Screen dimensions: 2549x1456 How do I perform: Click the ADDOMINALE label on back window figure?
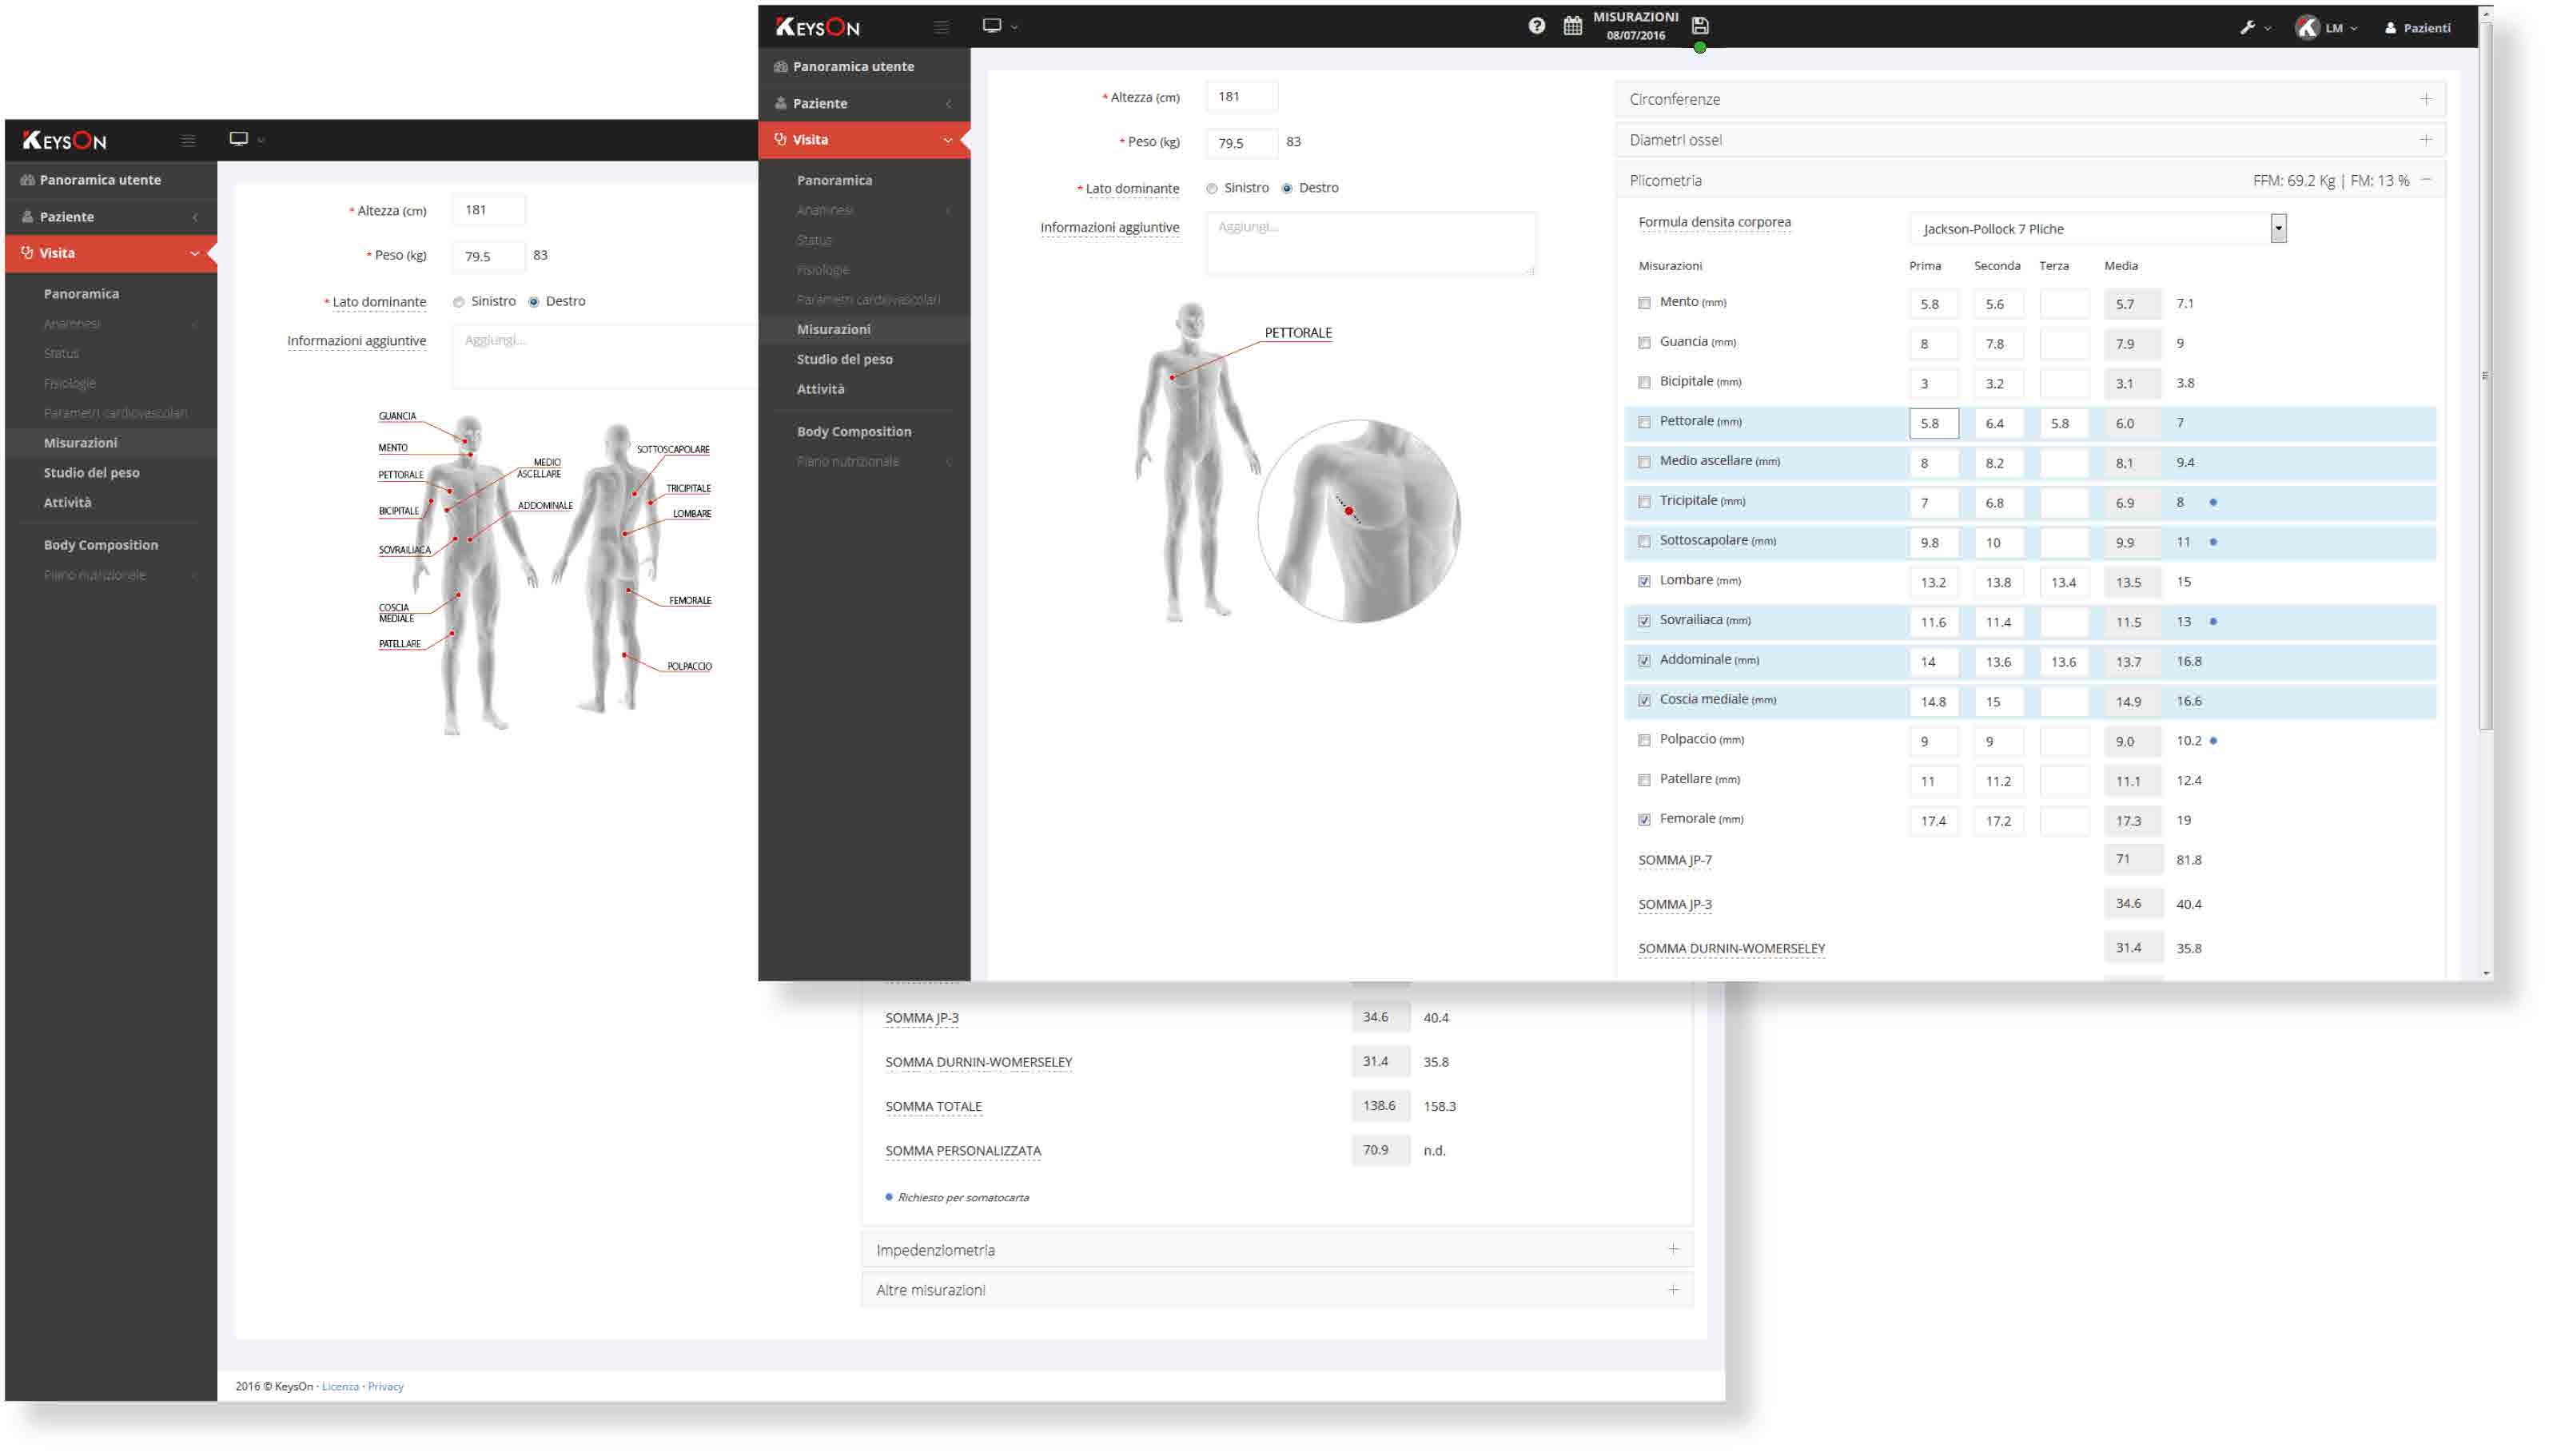click(545, 506)
